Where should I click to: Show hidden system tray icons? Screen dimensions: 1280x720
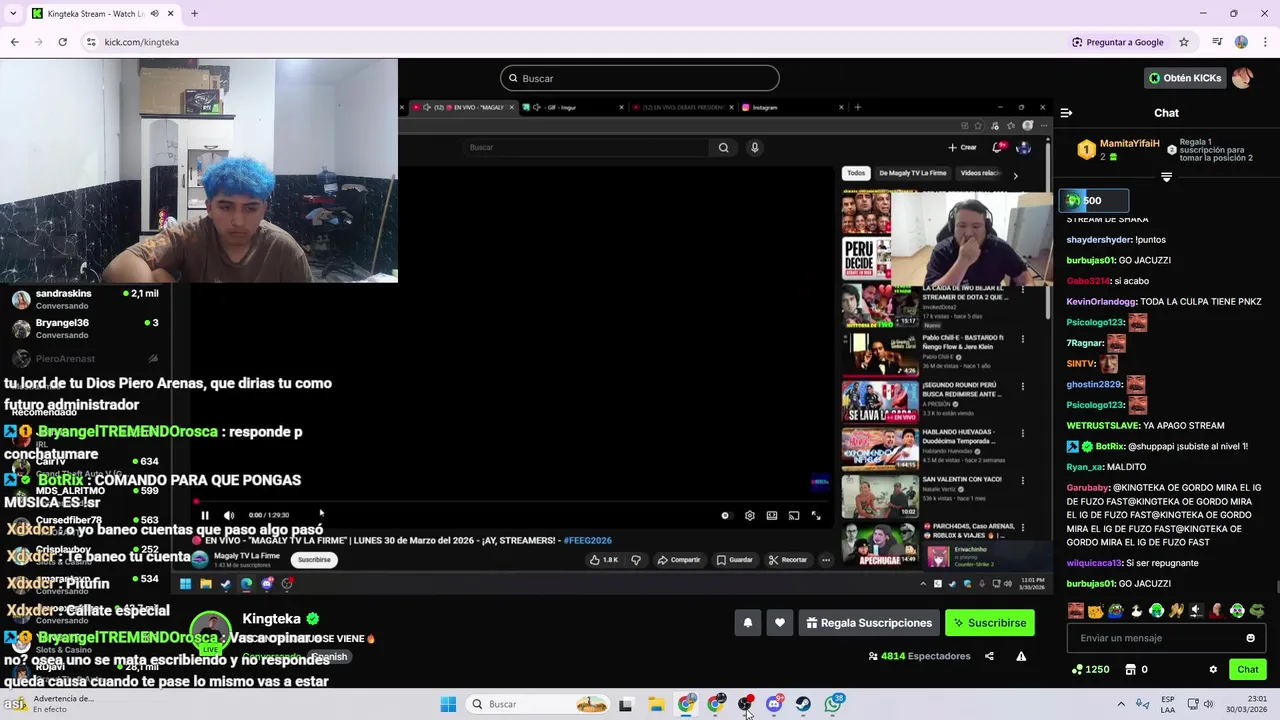point(1120,704)
